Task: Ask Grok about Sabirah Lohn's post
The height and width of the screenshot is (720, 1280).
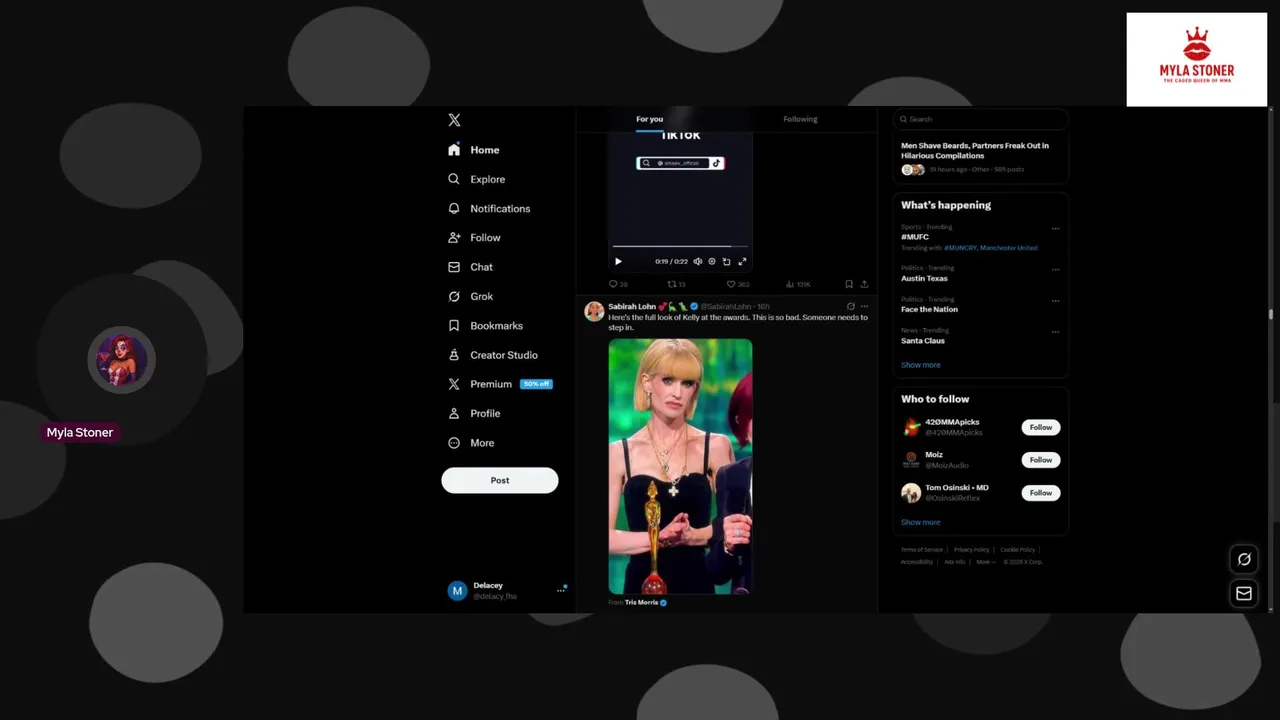Action: (x=851, y=306)
